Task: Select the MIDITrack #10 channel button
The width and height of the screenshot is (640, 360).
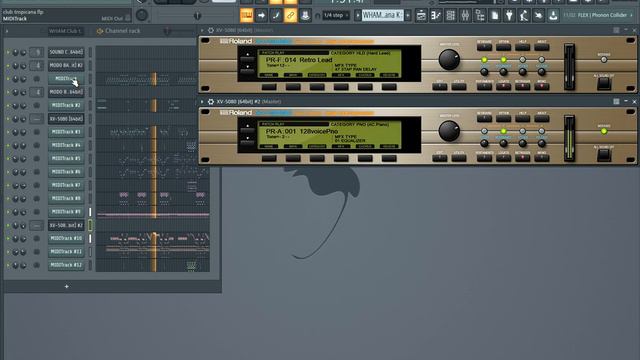Action: [66, 238]
